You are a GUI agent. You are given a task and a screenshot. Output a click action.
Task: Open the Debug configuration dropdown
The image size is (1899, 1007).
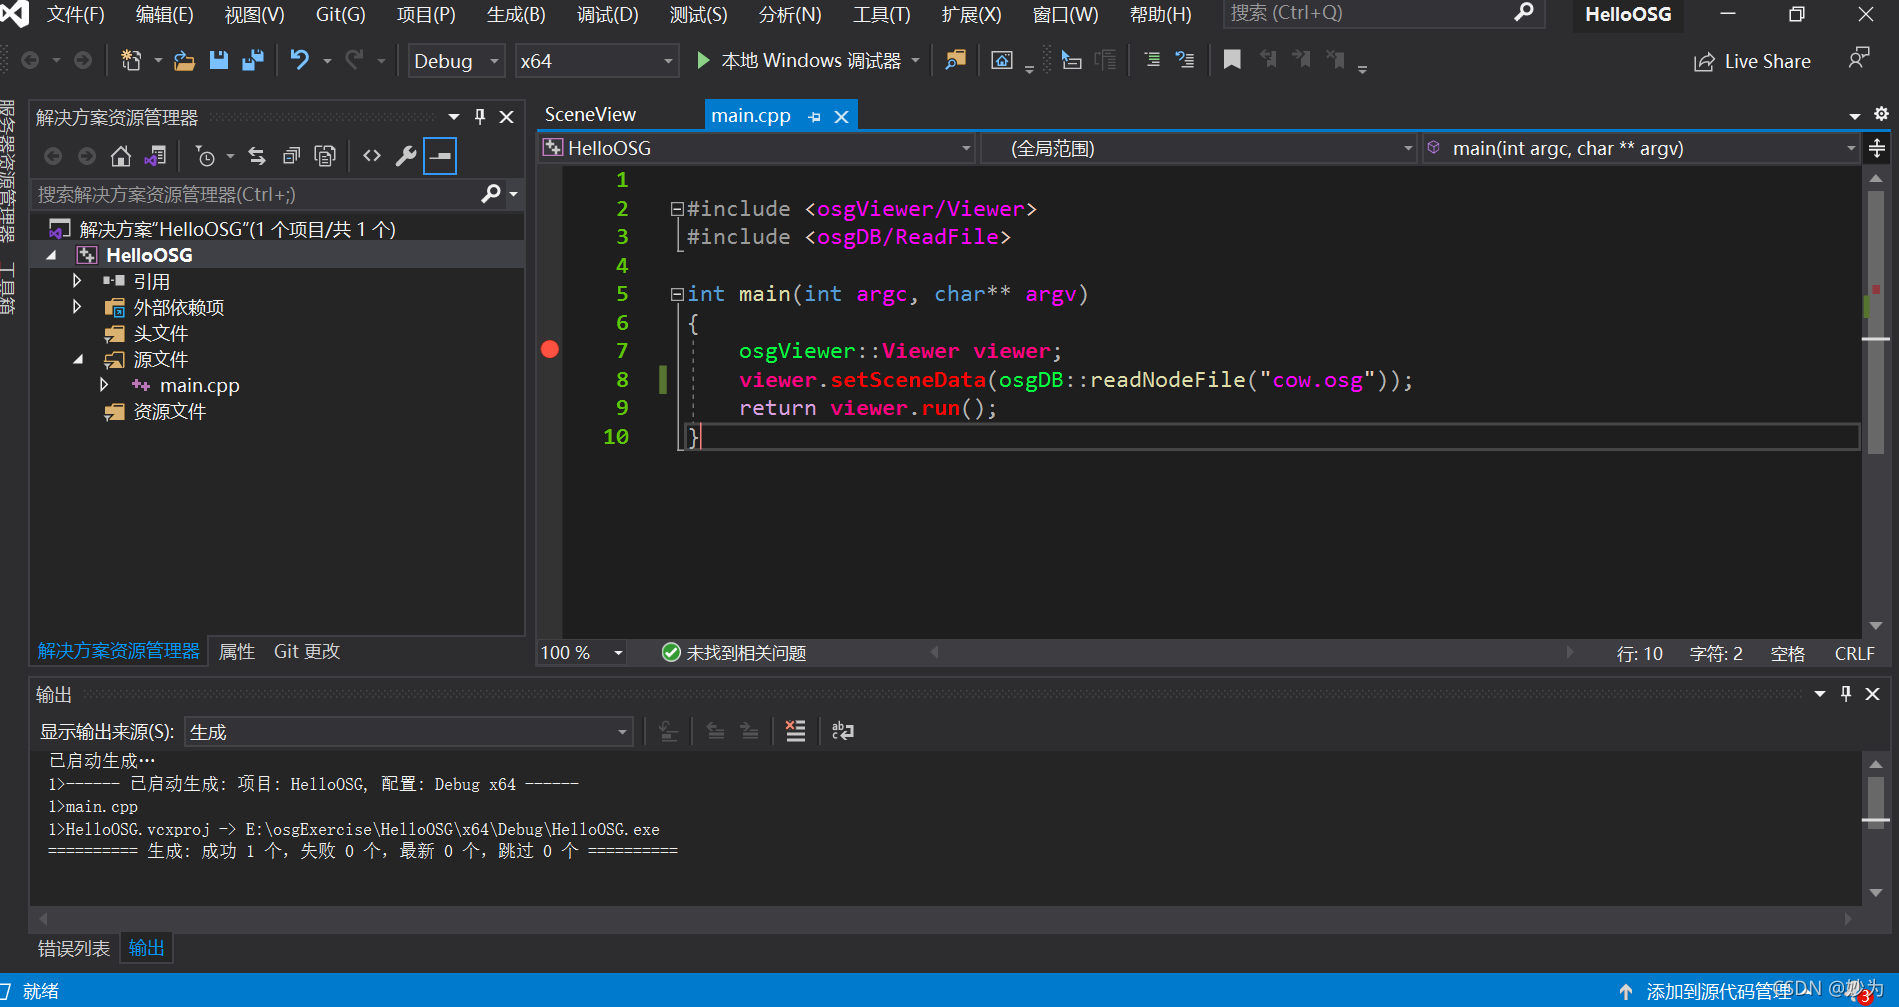tap(494, 60)
